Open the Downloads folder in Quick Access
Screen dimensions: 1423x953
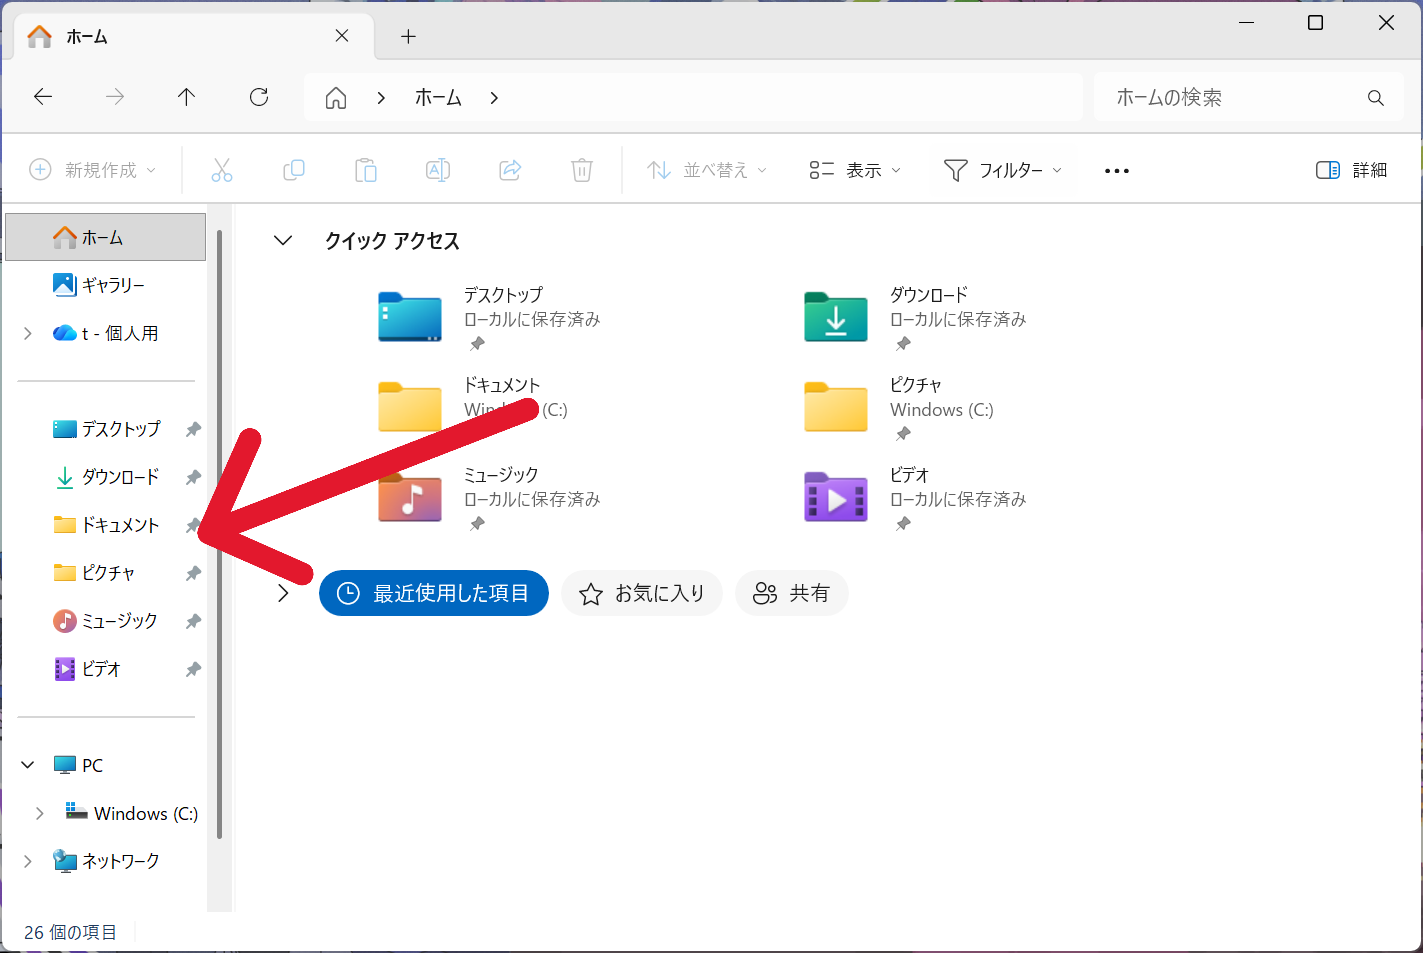point(836,317)
